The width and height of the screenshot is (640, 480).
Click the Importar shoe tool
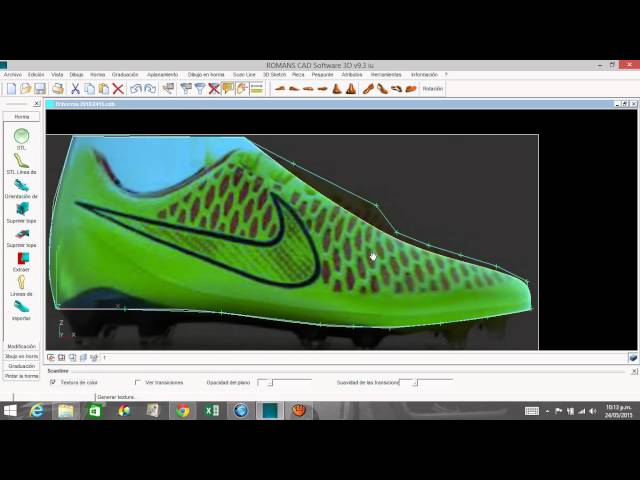pyautogui.click(x=21, y=307)
